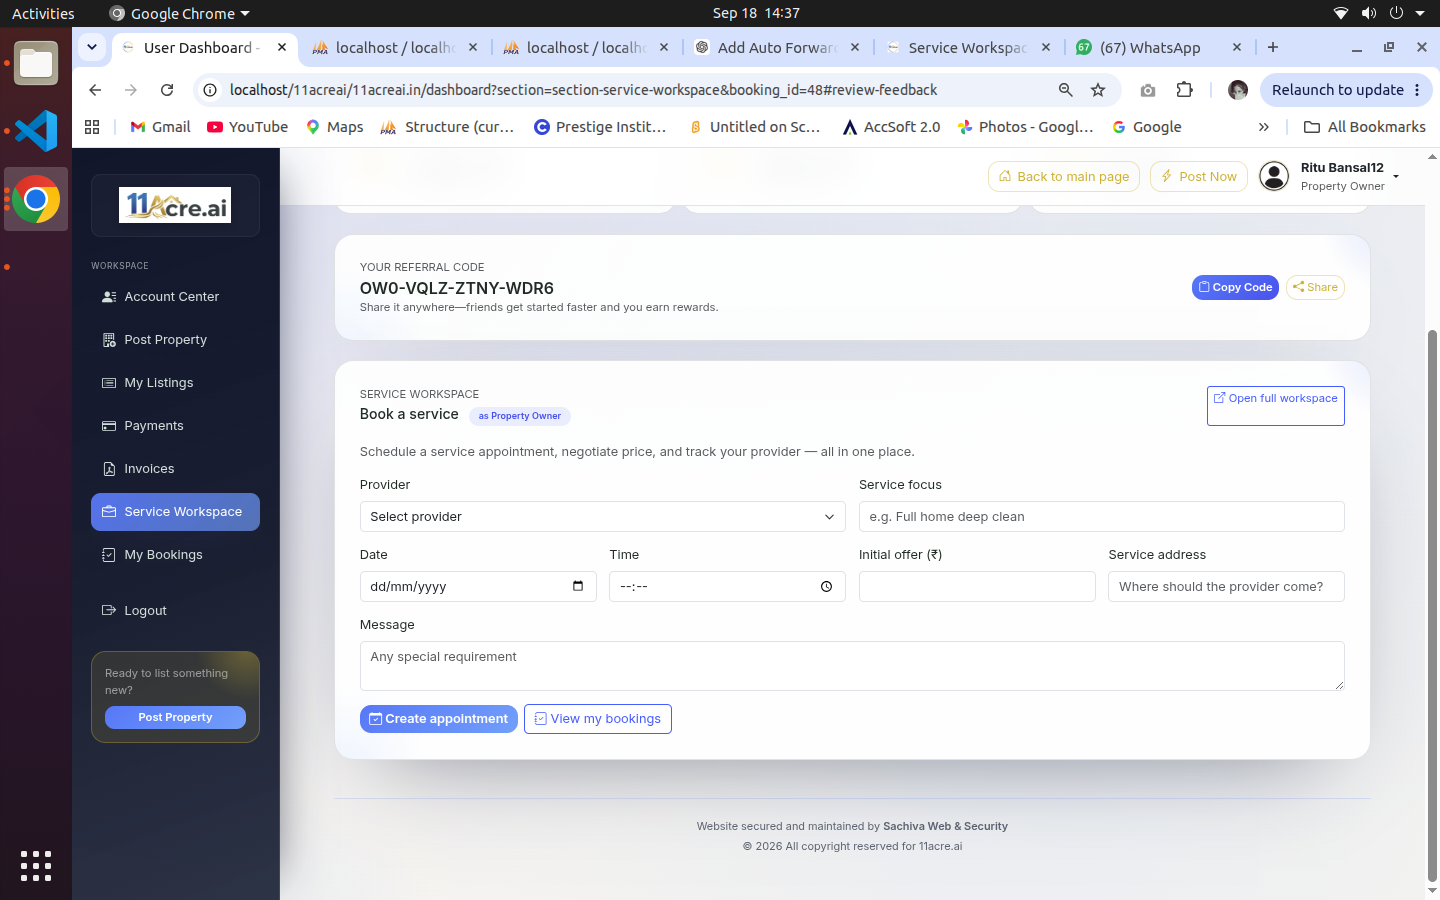Image resolution: width=1440 pixels, height=900 pixels.
Task: Open the date picker calendar icon
Action: [x=578, y=586]
